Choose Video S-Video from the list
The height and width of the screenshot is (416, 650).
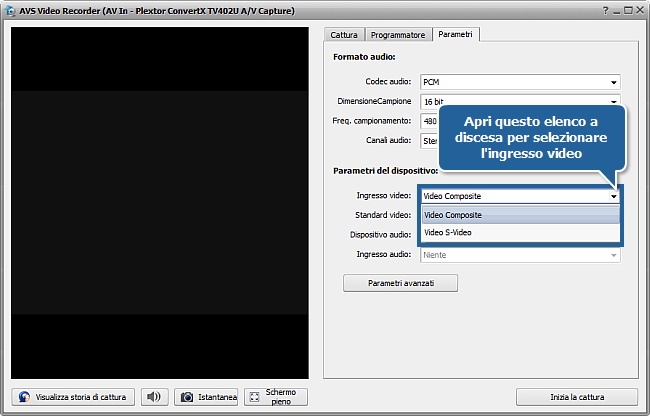click(521, 232)
